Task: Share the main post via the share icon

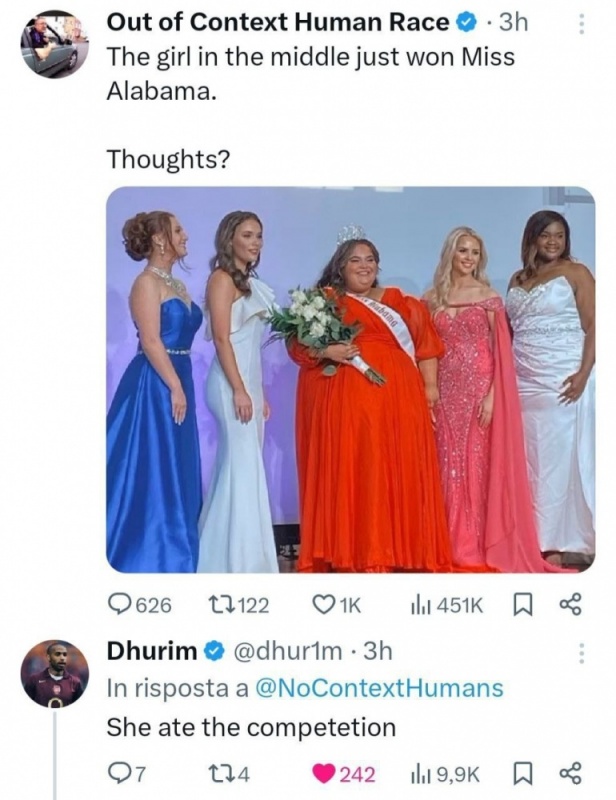Action: point(571,606)
